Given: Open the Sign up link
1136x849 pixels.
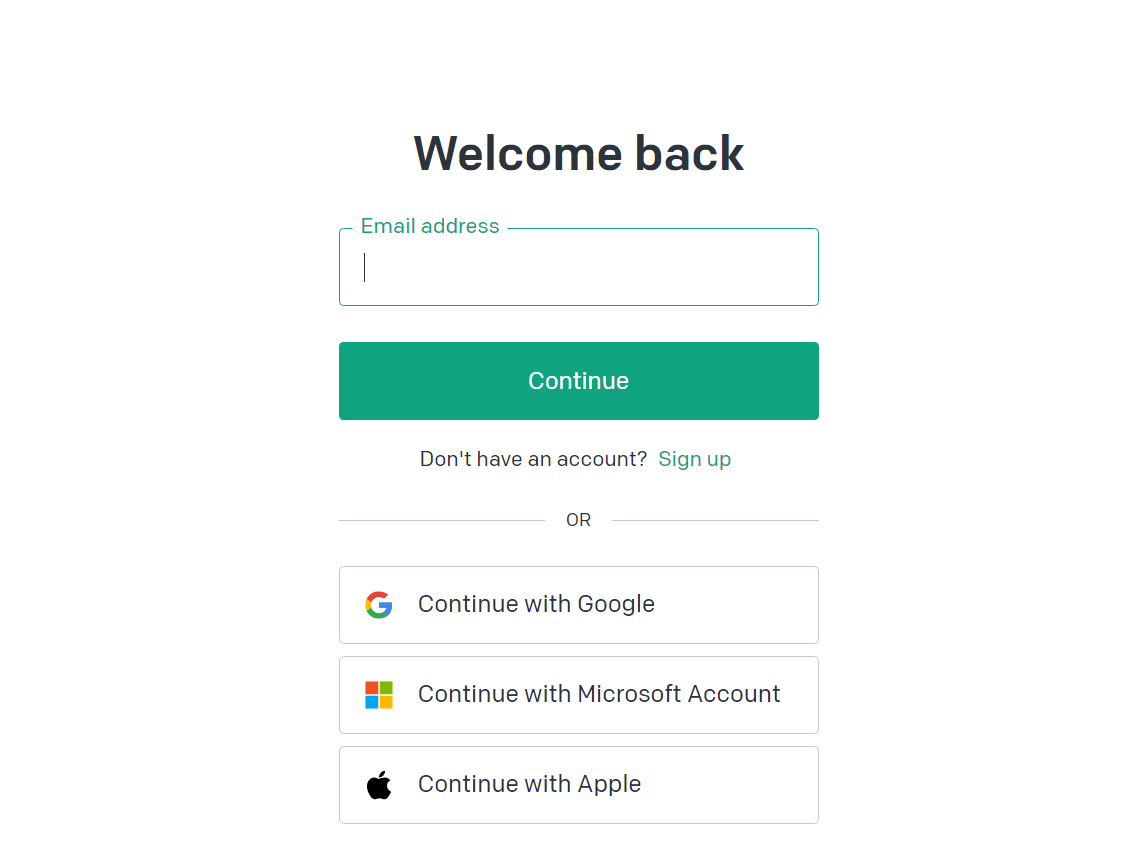Looking at the screenshot, I should (694, 459).
